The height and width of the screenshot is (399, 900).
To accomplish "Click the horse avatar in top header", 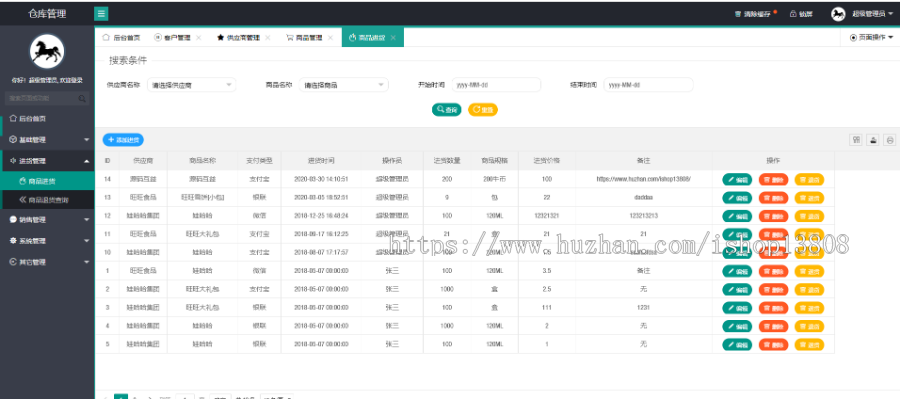I will coord(838,14).
